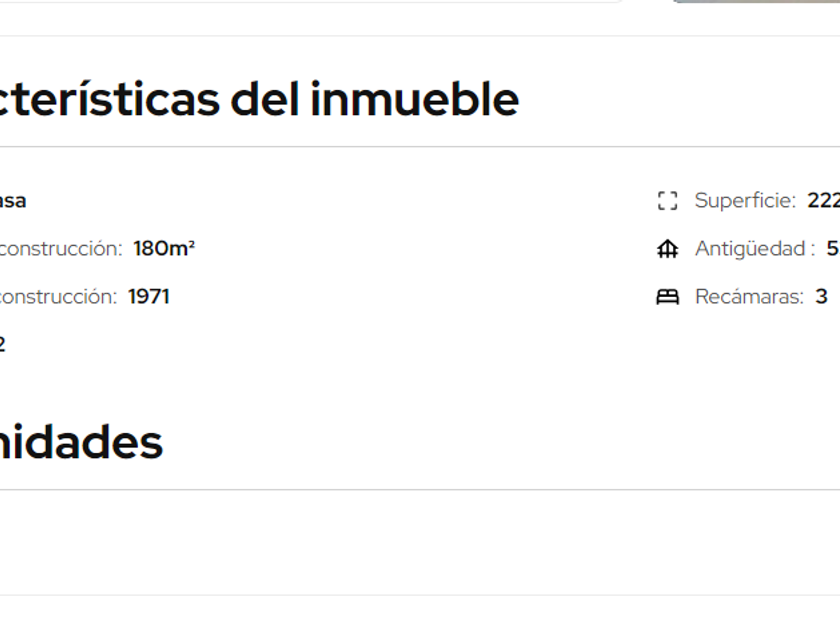Click the value next to Antigüedad

coord(833,249)
